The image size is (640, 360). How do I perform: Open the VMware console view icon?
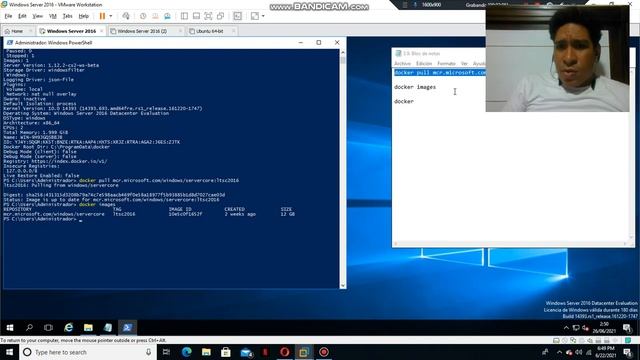pyautogui.click(x=237, y=16)
